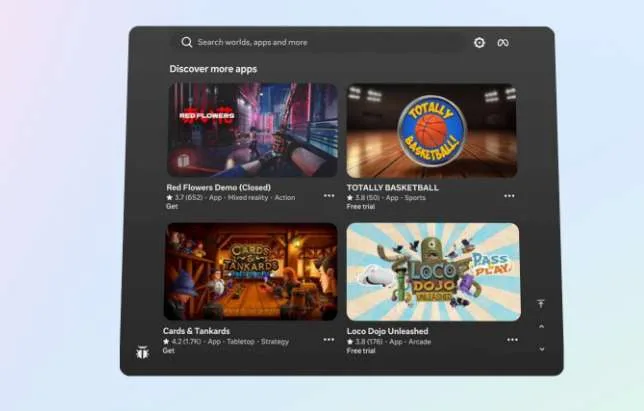Click the down chevron scroll control
The width and height of the screenshot is (644, 411).
point(542,349)
